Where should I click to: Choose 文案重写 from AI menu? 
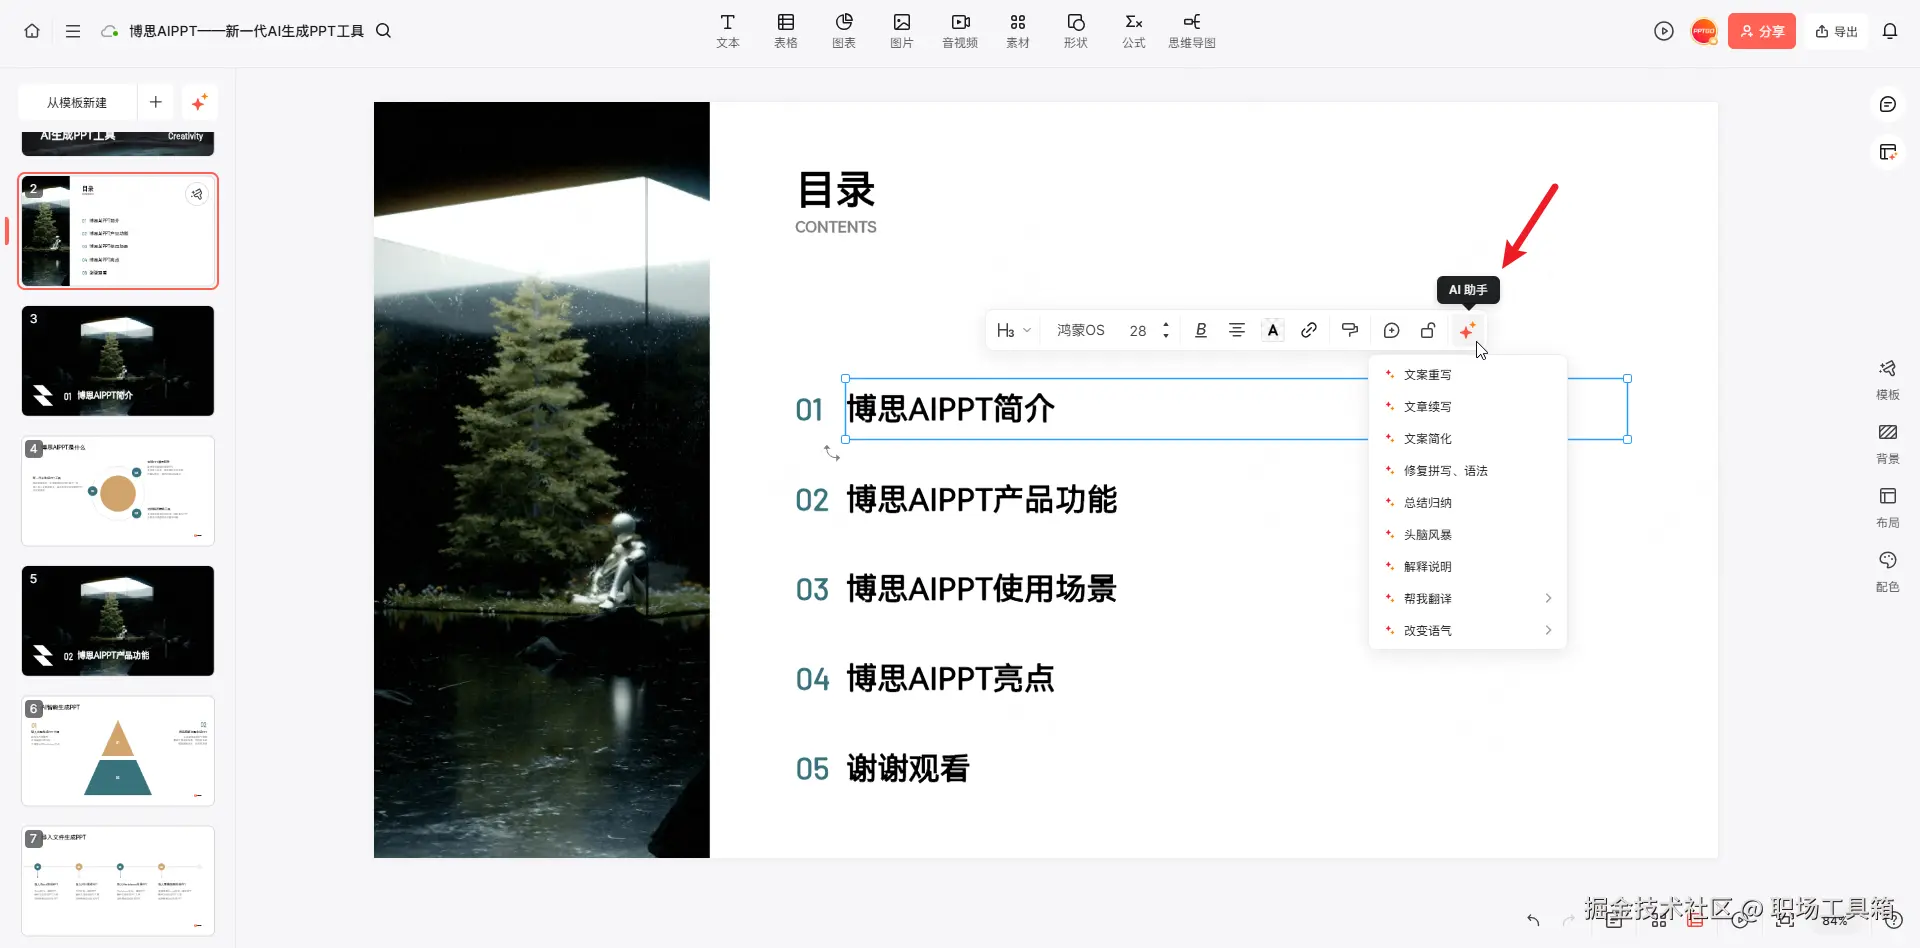tap(1467, 375)
